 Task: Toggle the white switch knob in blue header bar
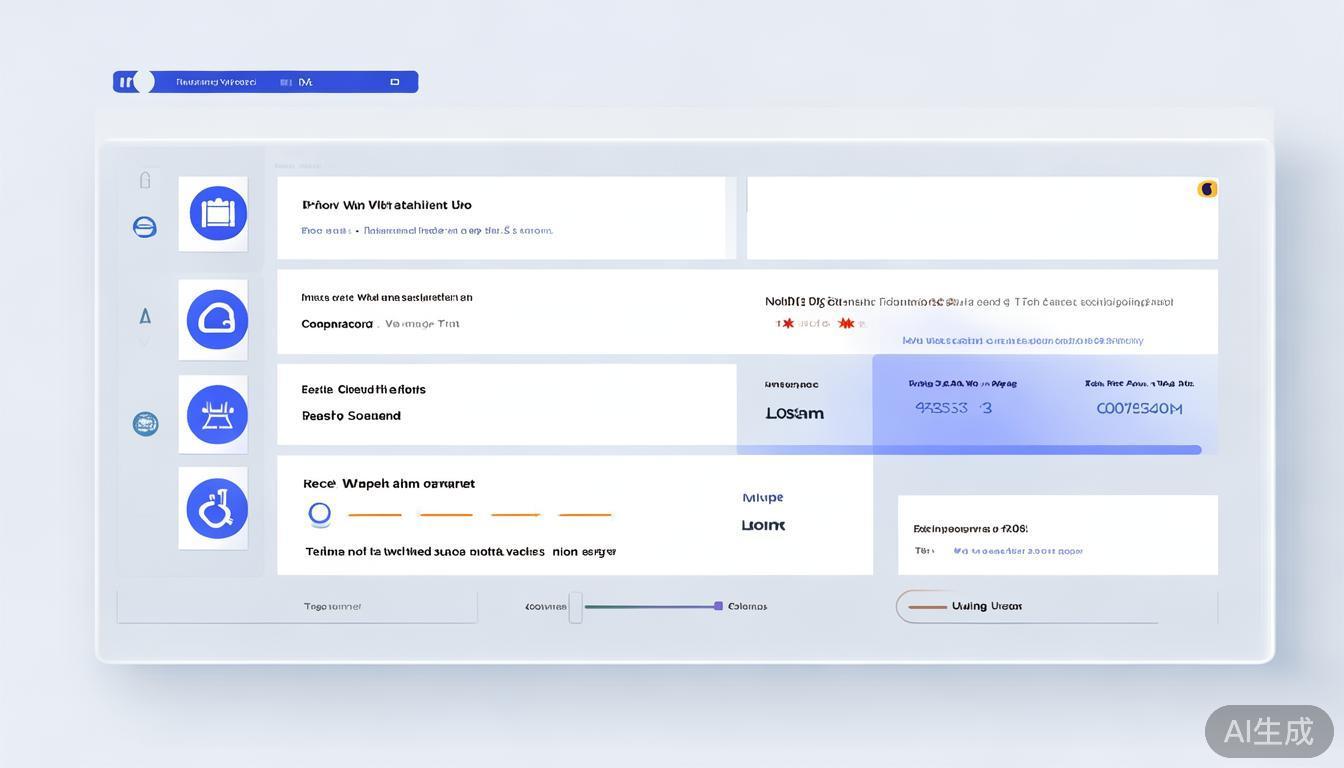coord(144,82)
